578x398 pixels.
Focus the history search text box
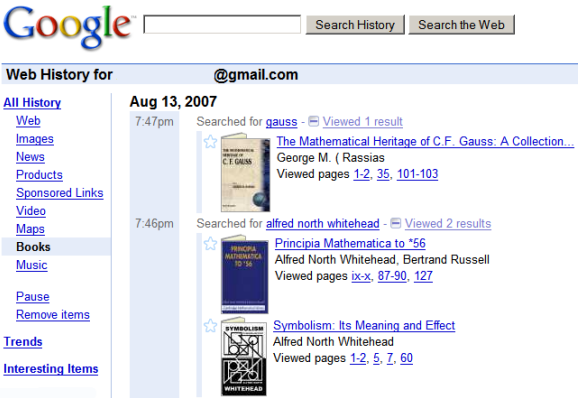pos(222,25)
